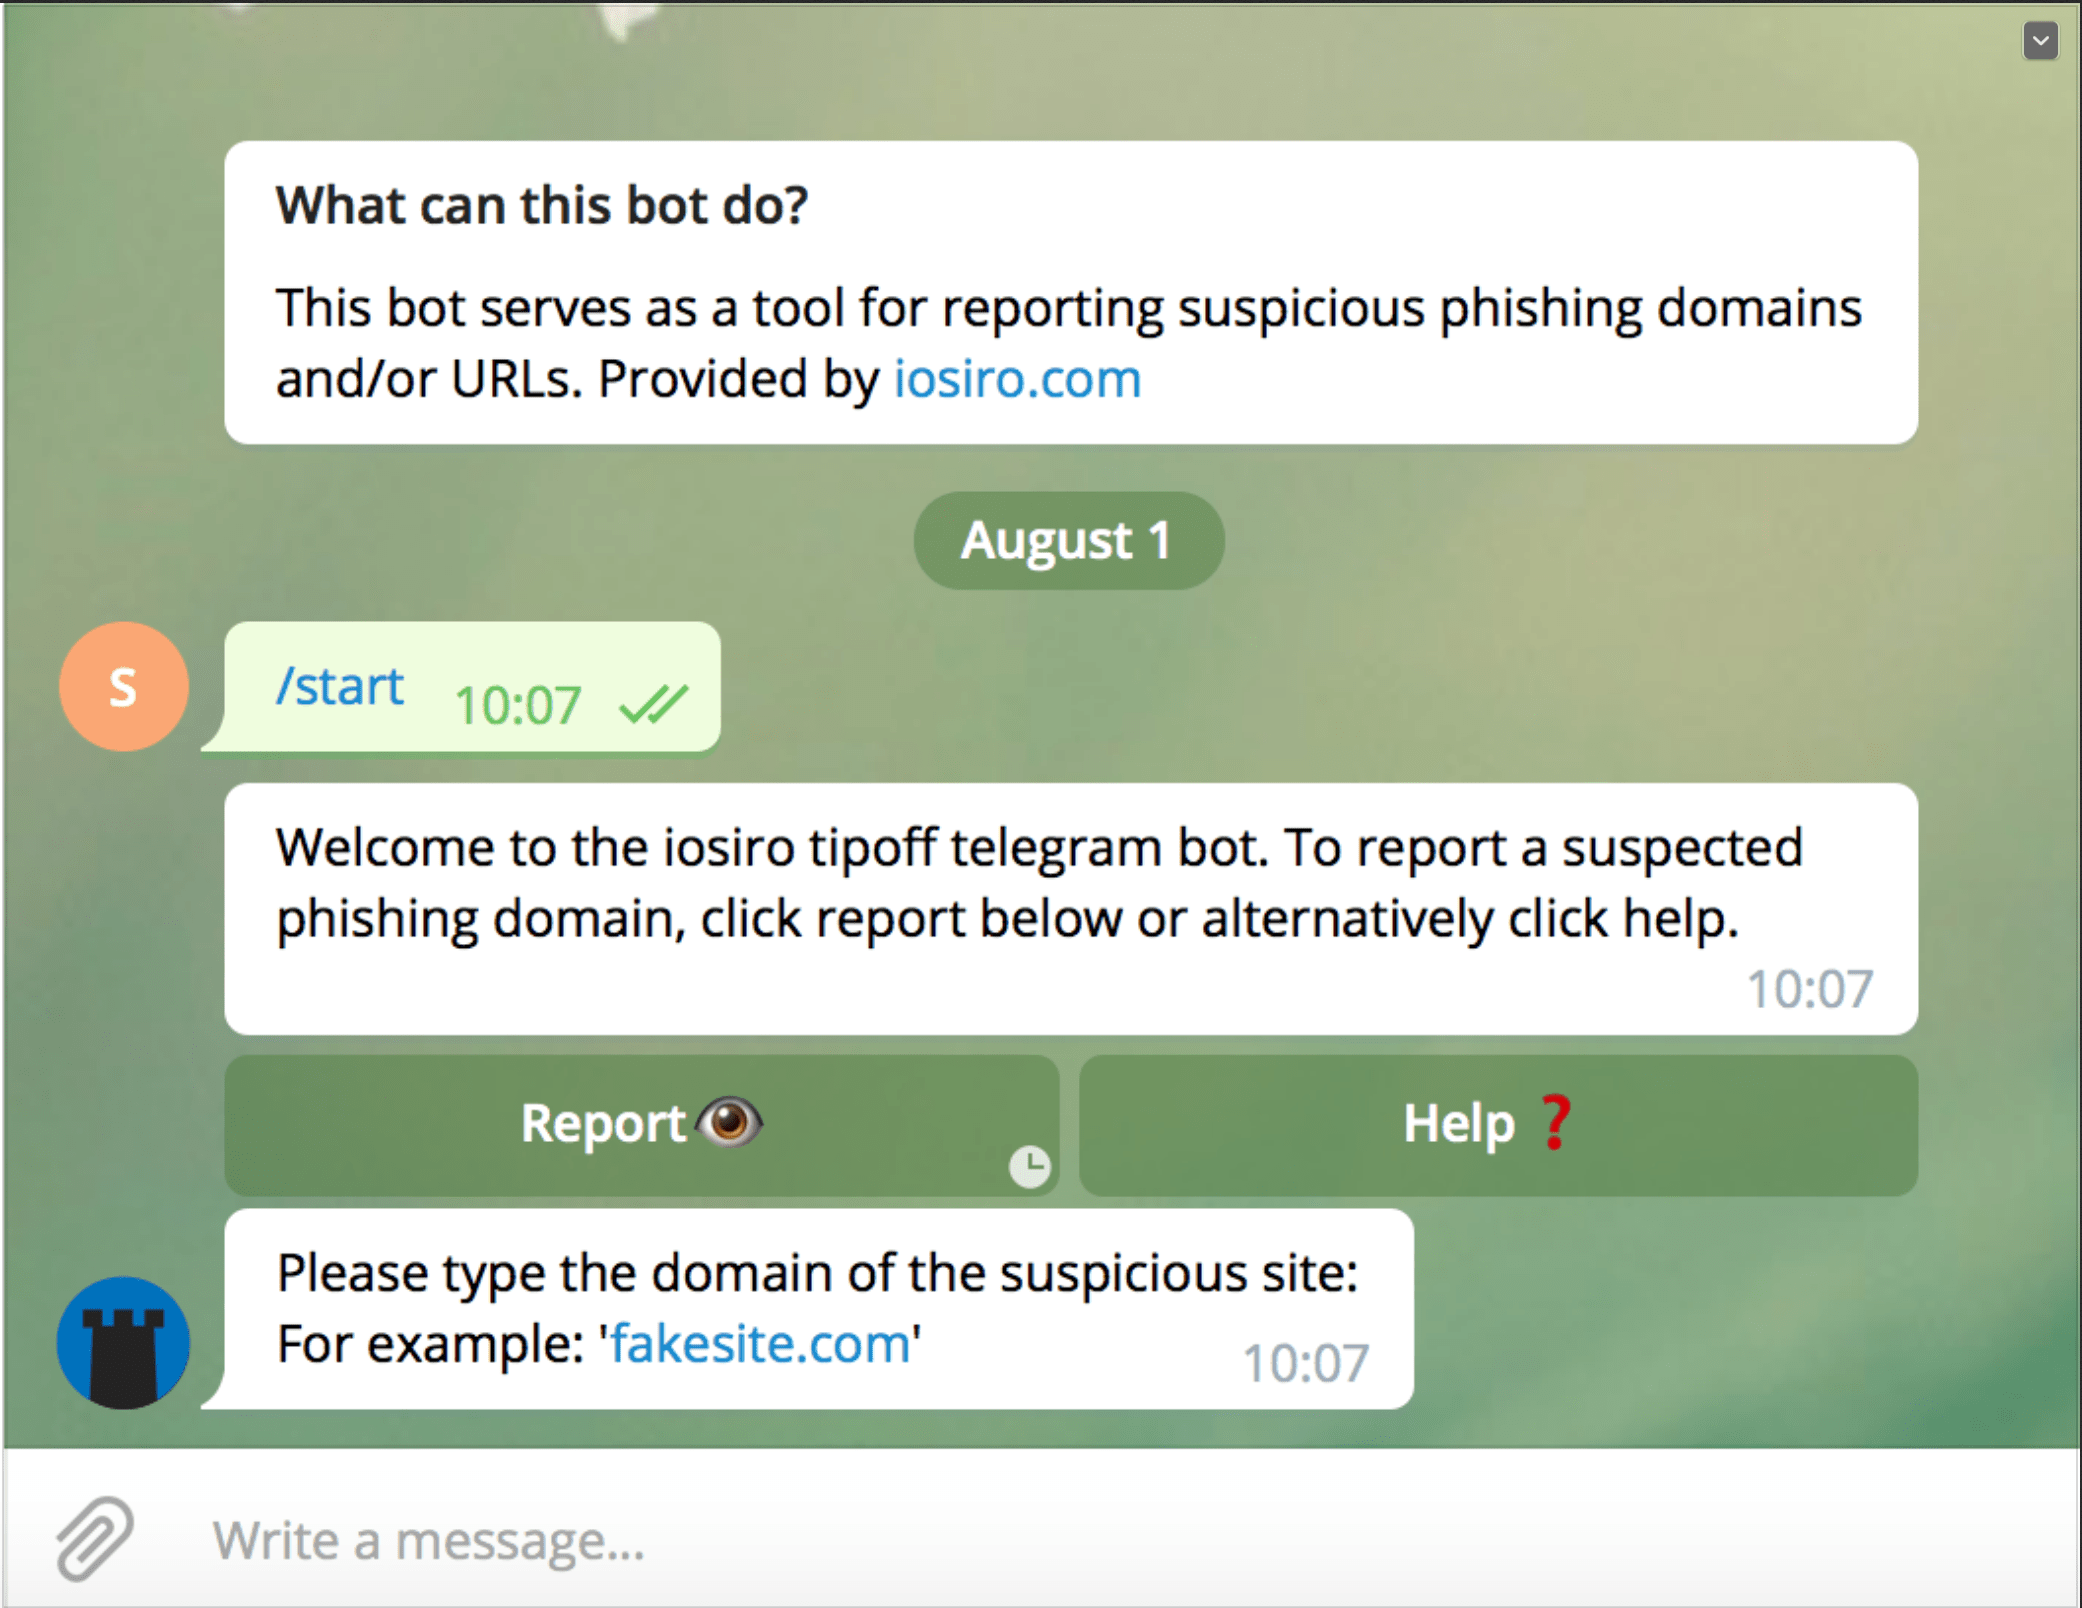
Task: Click the double checkmark read receipt
Action: pos(653,704)
